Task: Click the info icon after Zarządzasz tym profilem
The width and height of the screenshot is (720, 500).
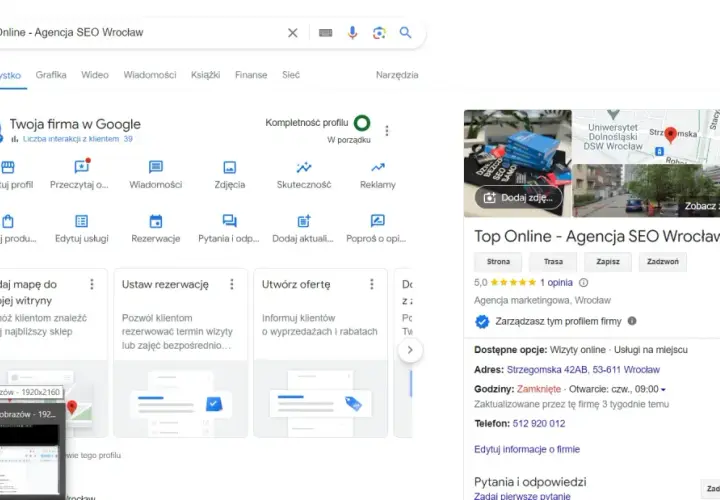Action: click(x=632, y=321)
